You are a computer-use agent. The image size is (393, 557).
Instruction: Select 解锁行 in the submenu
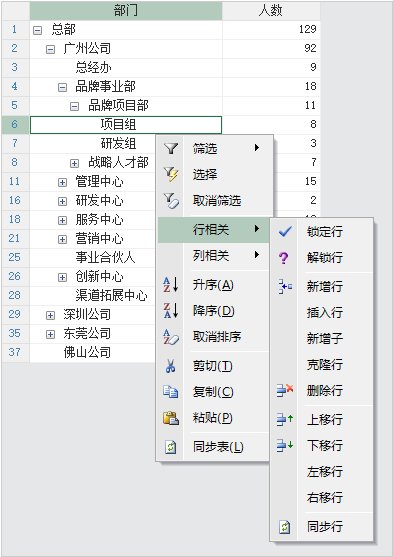click(x=322, y=258)
